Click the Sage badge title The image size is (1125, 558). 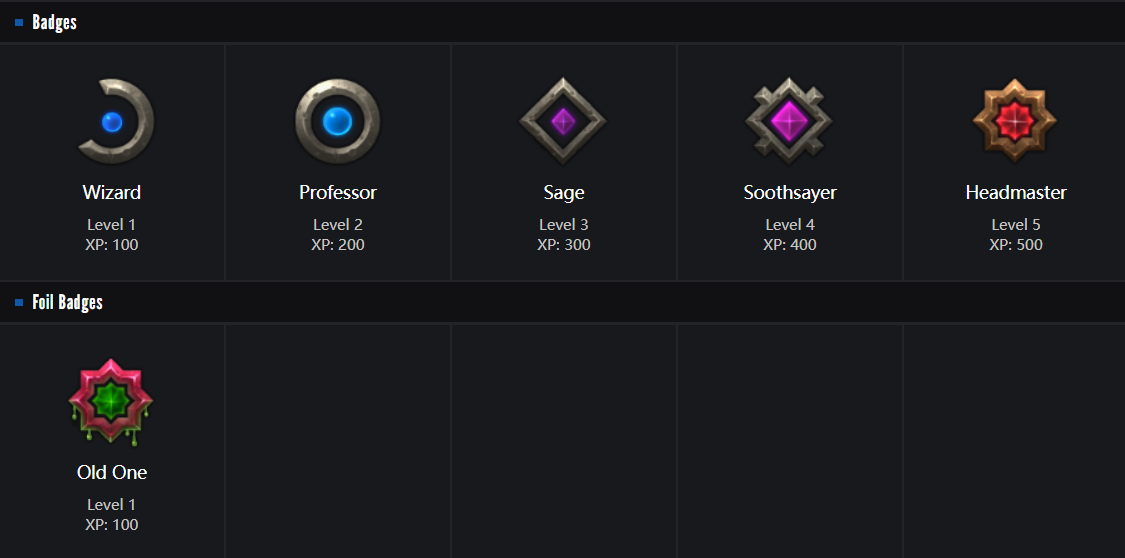point(564,193)
